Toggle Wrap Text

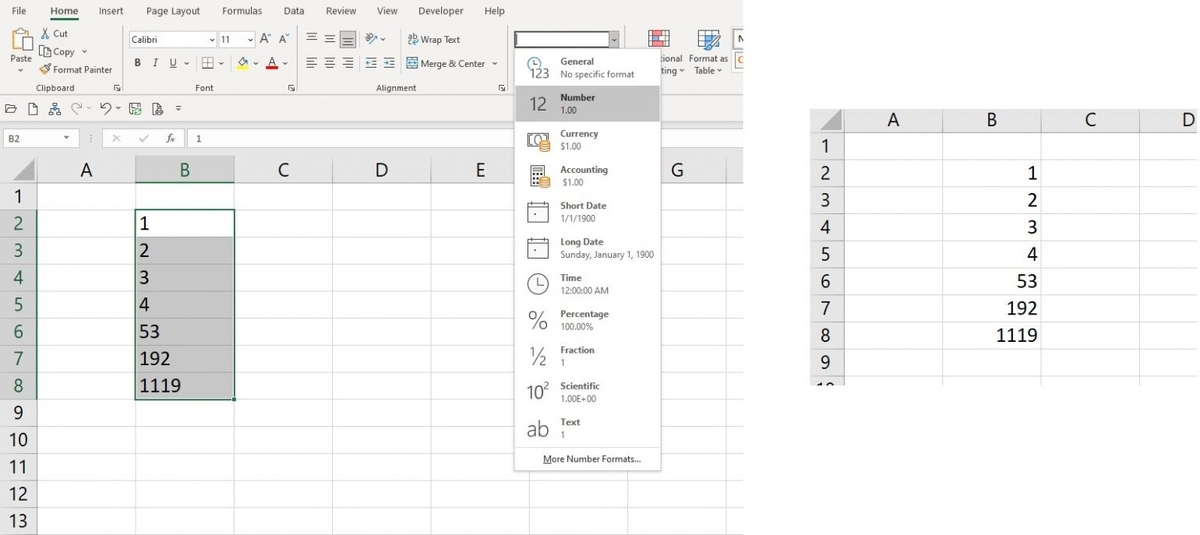(434, 39)
